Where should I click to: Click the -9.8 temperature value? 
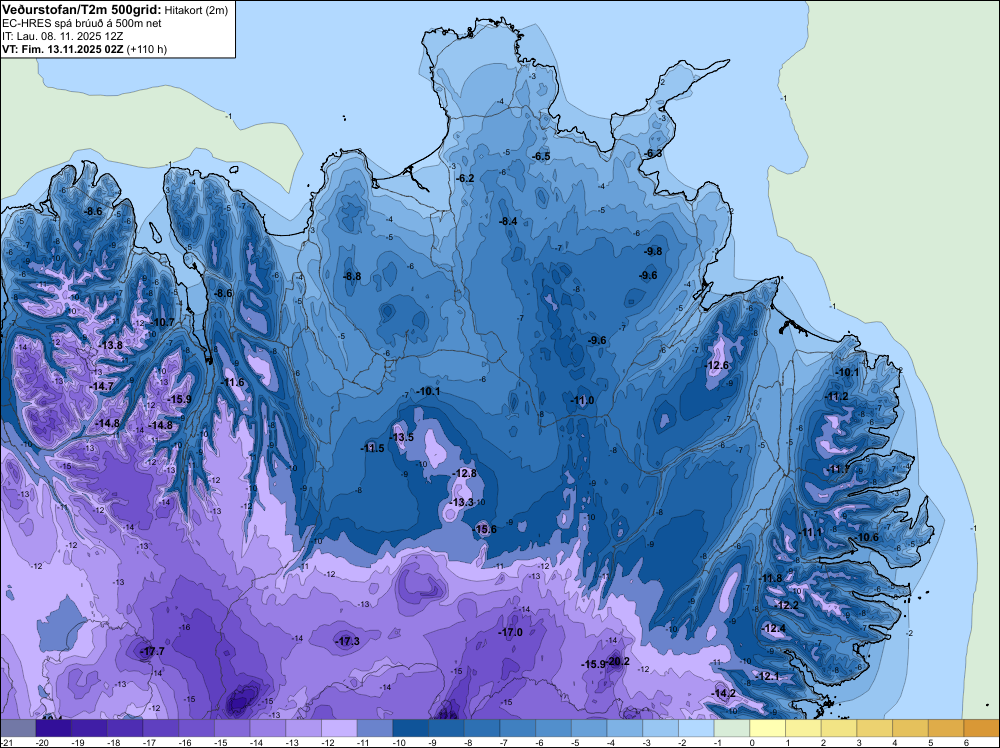pyautogui.click(x=653, y=251)
